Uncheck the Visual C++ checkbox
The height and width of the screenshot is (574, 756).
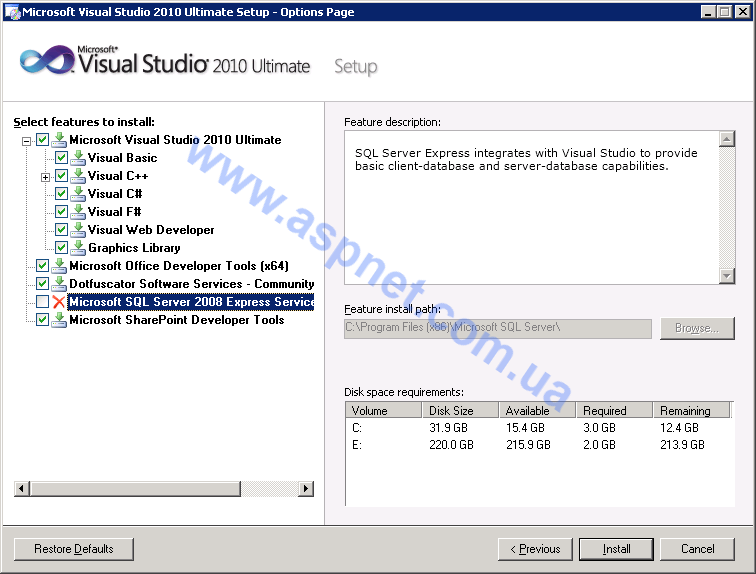(61, 176)
